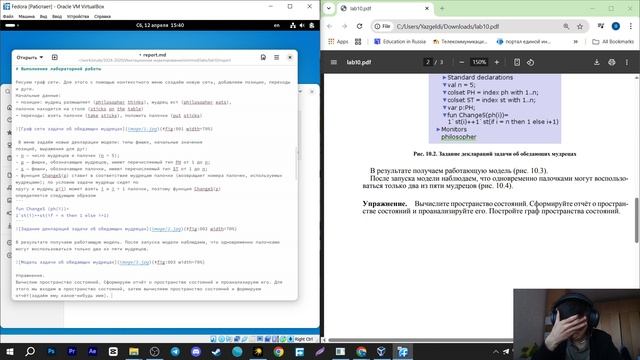The image size is (640, 360).
Task: Open a new Chrome tab
Action: pyautogui.click(x=442, y=8)
